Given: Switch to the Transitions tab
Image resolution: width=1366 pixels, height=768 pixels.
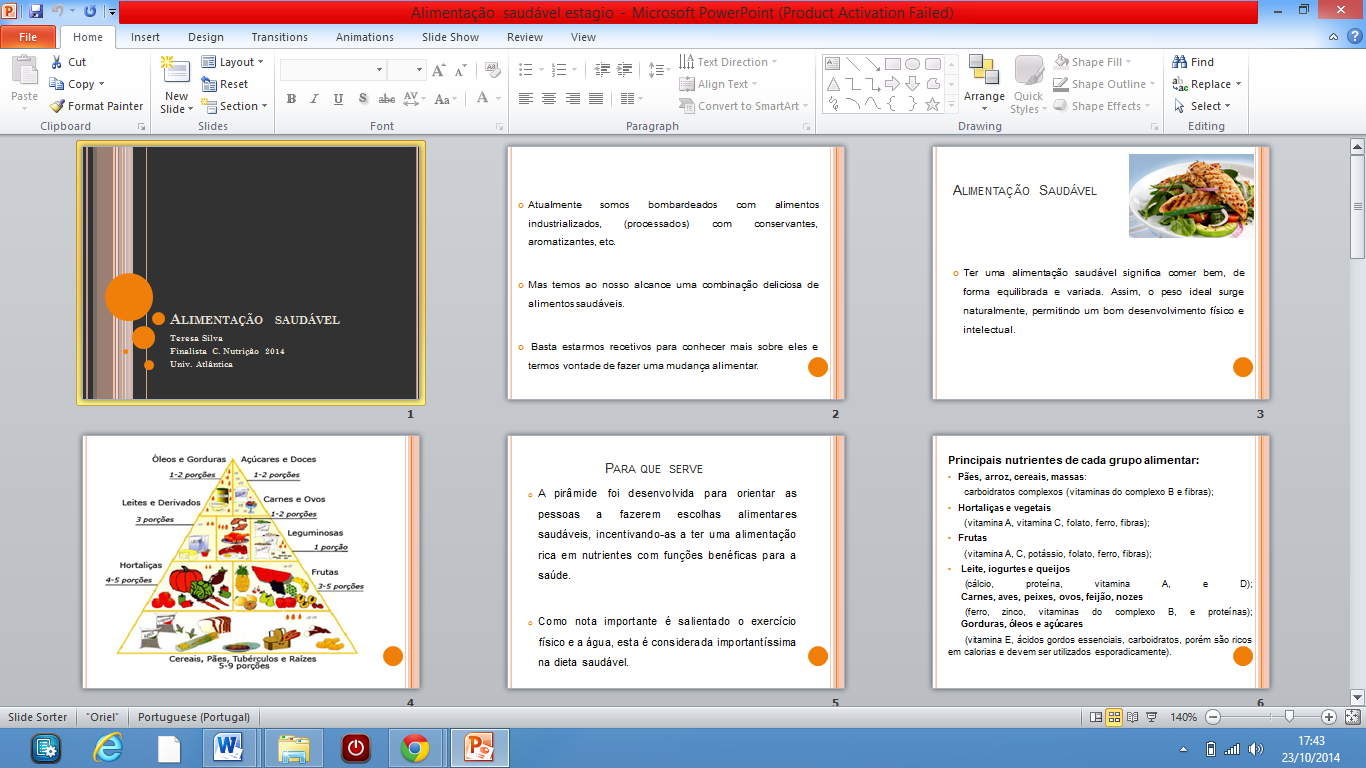Looking at the screenshot, I should click(280, 37).
